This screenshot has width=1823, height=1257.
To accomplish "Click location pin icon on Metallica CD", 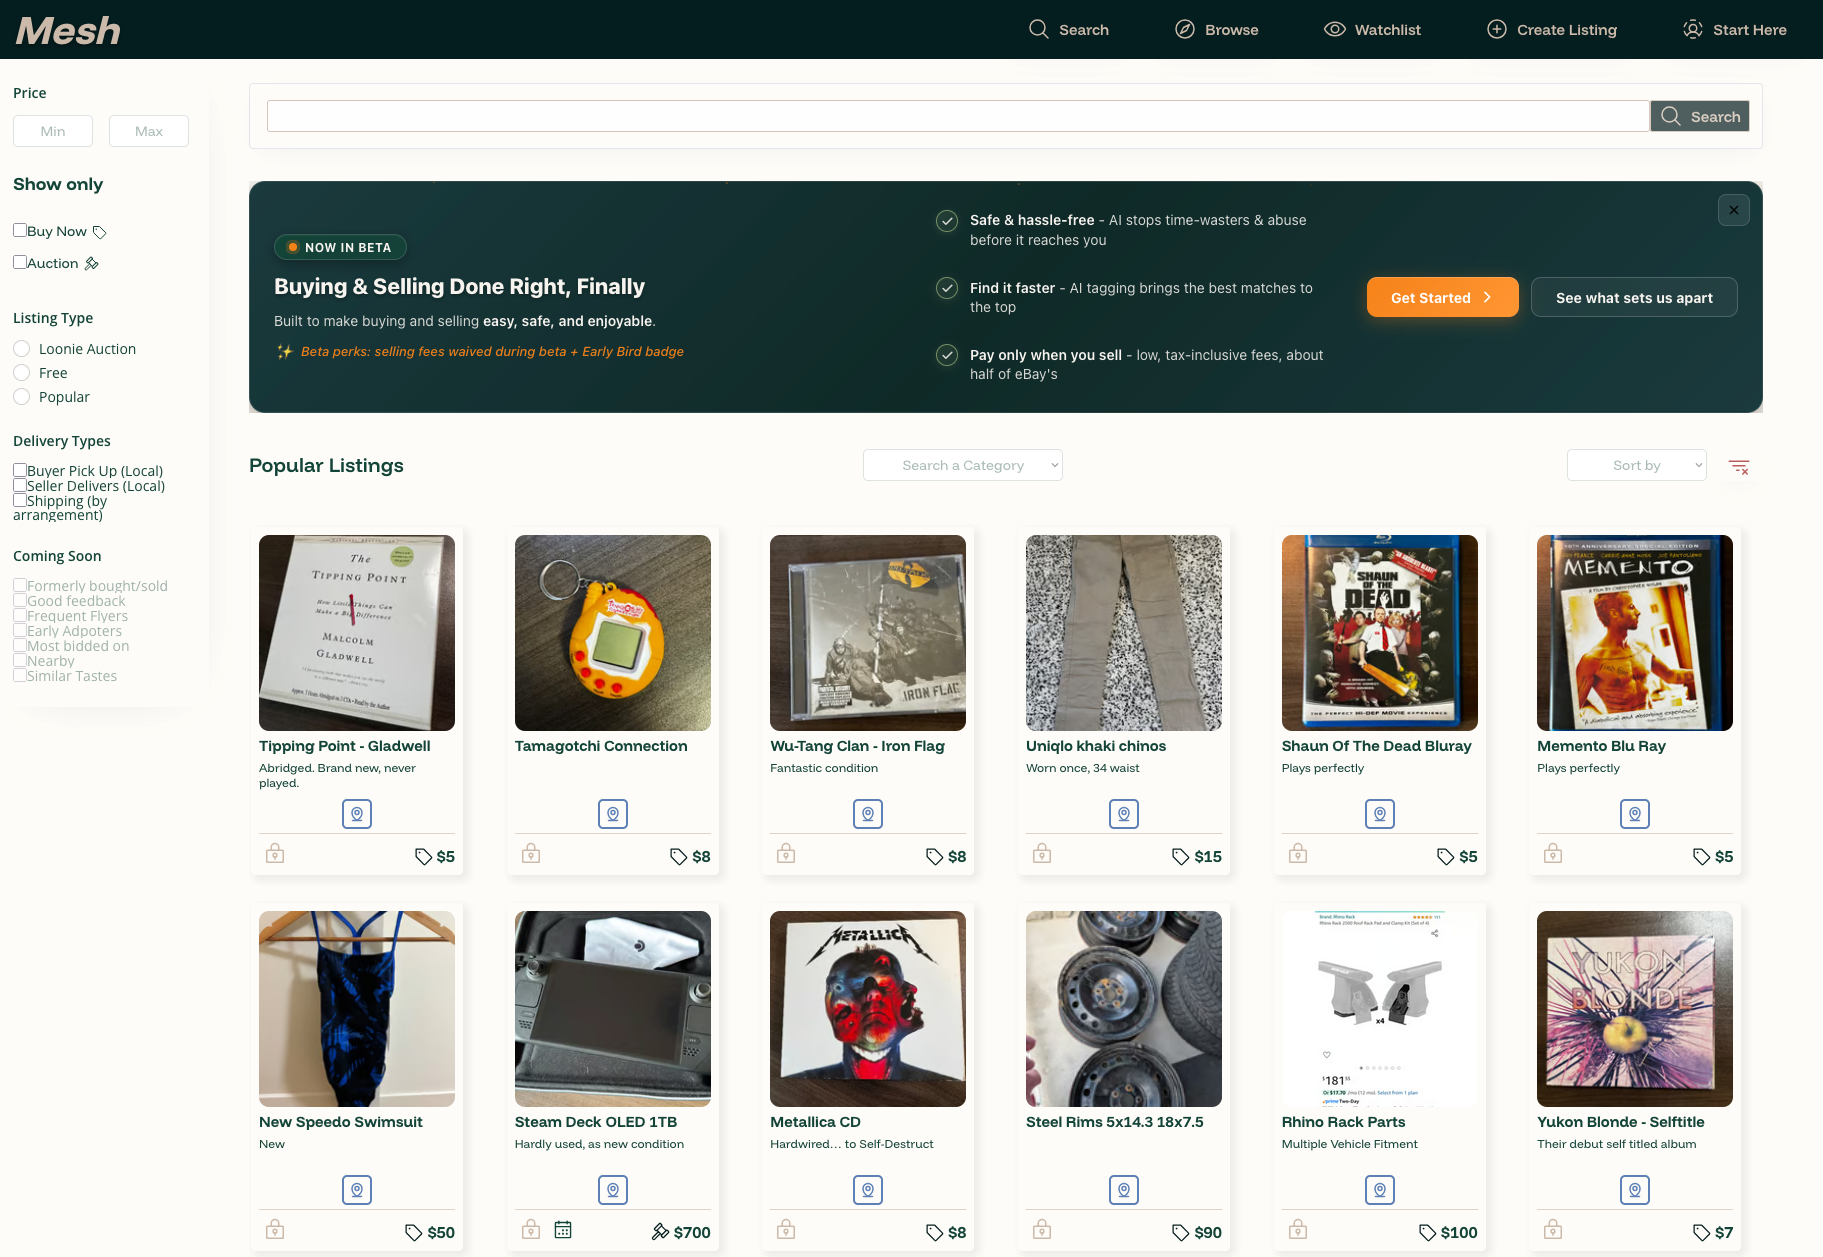I will pyautogui.click(x=868, y=1190).
